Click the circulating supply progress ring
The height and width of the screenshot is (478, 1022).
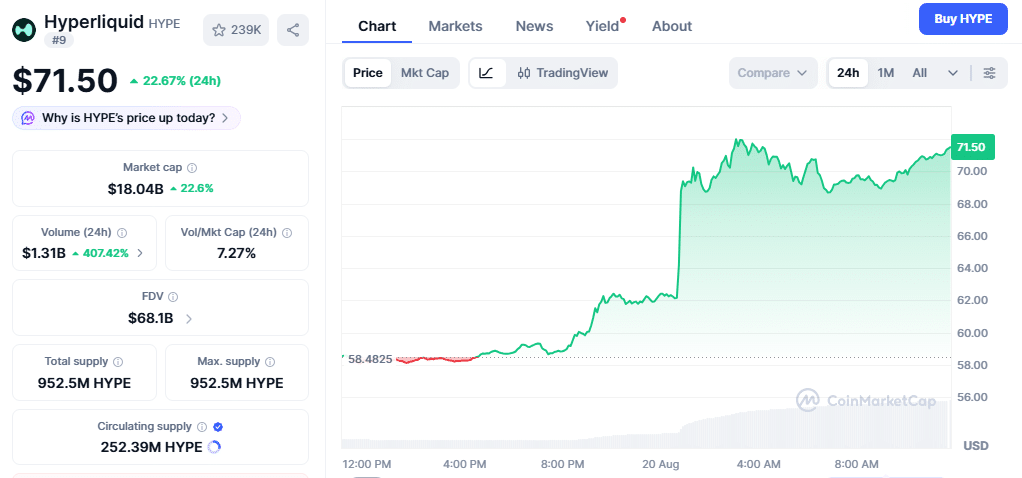(214, 447)
